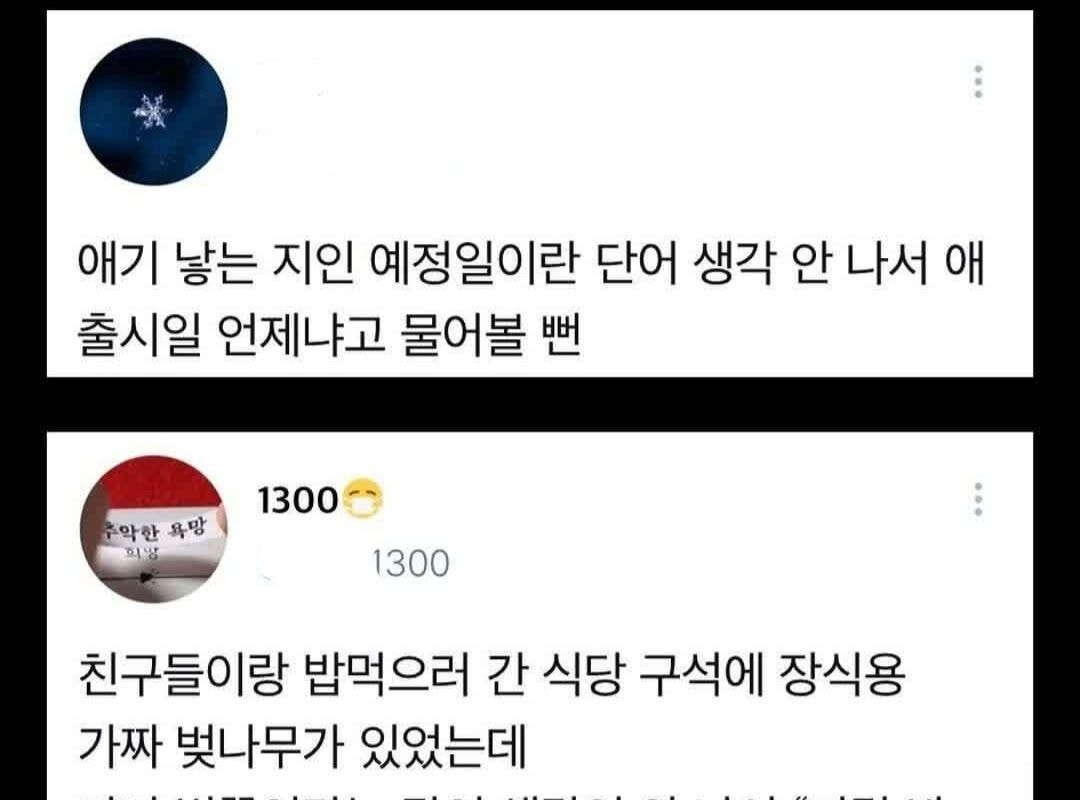Open the post line starting 애기 낳는 지인
The height and width of the screenshot is (800, 1080).
532,263
